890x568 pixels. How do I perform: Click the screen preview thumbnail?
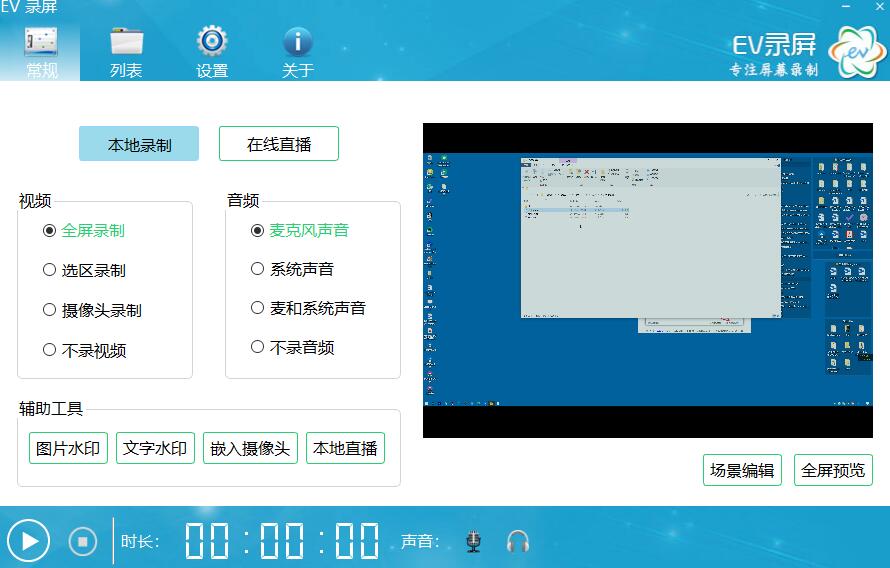(648, 280)
